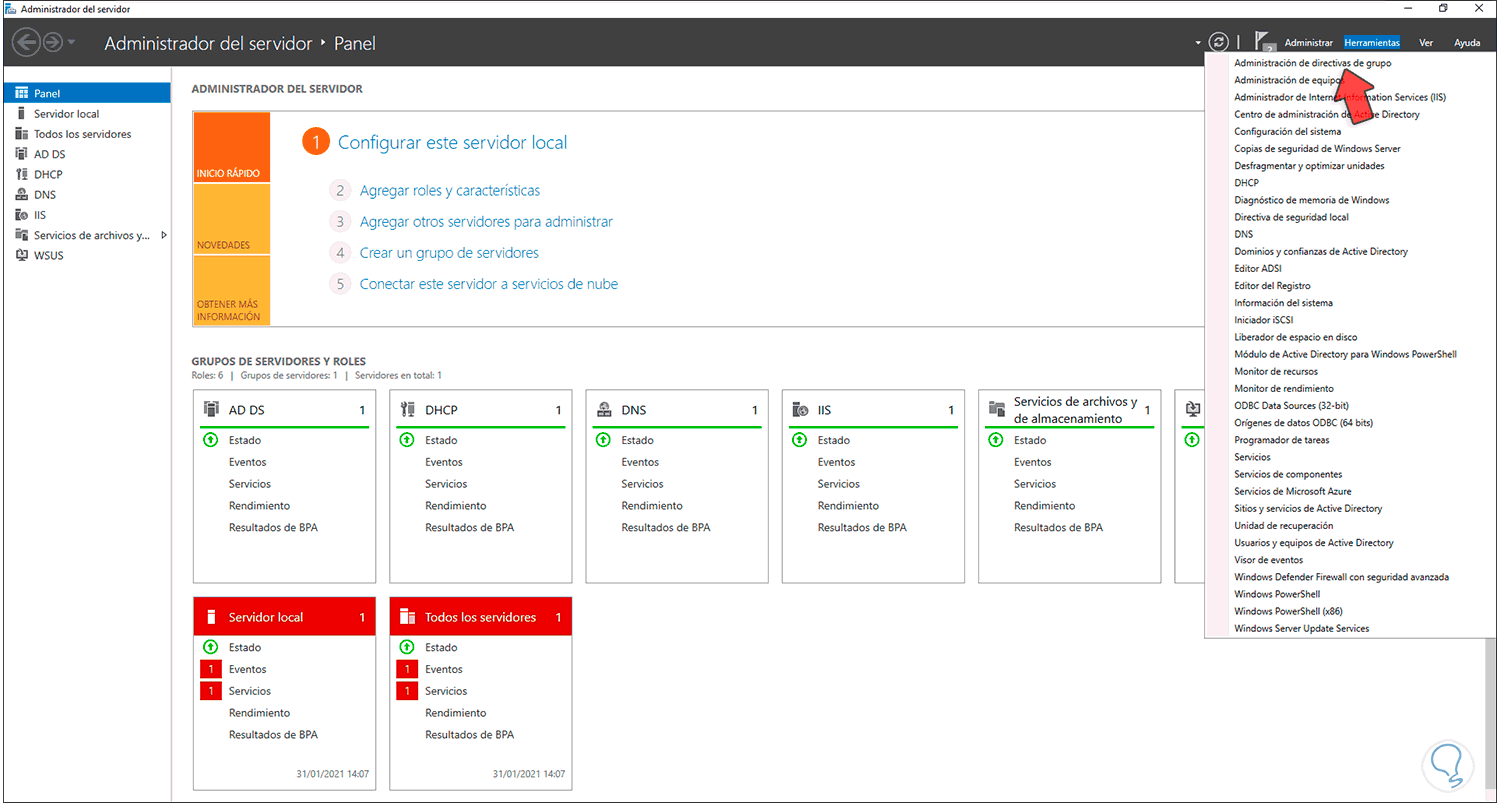Select the INICIO RÁPIDO orange tab
Image resolution: width=1500 pixels, height=803 pixels.
(x=231, y=147)
